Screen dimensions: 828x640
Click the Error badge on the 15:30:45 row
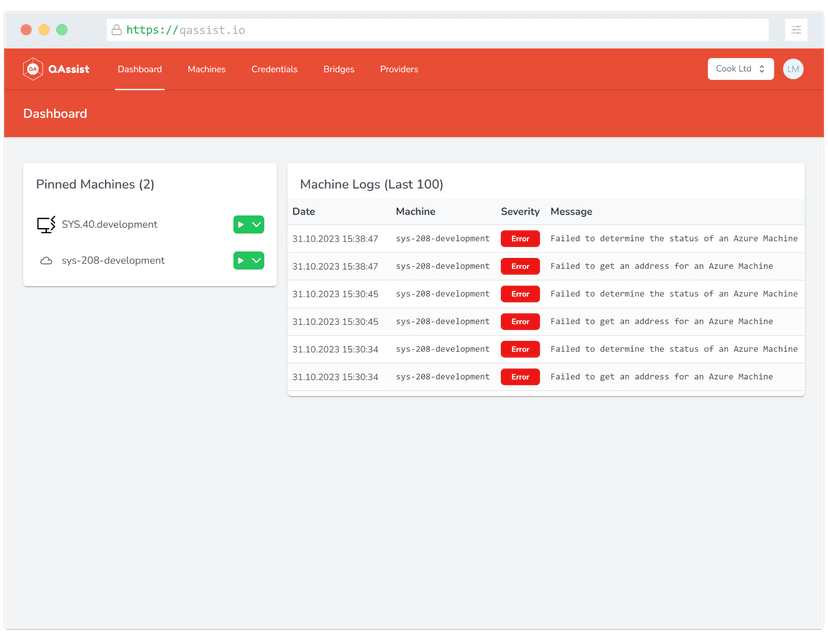tap(520, 294)
